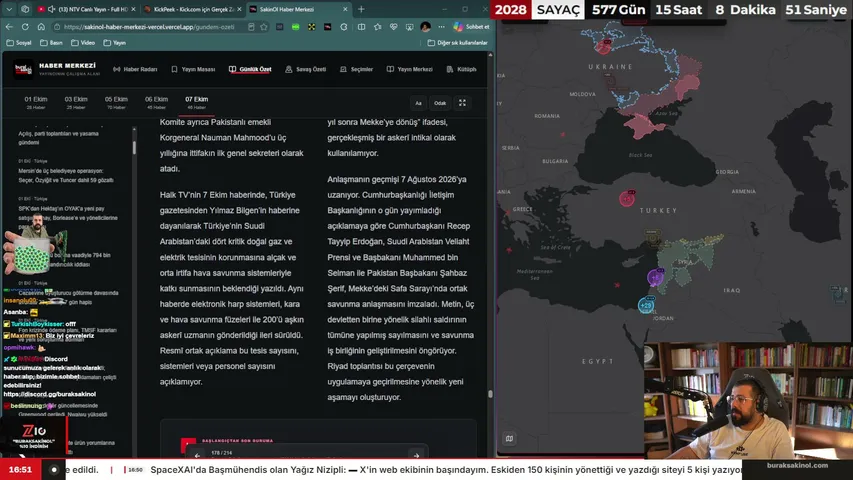Click the address bar URL field
Viewport: 853px width, 480px height.
point(150,27)
